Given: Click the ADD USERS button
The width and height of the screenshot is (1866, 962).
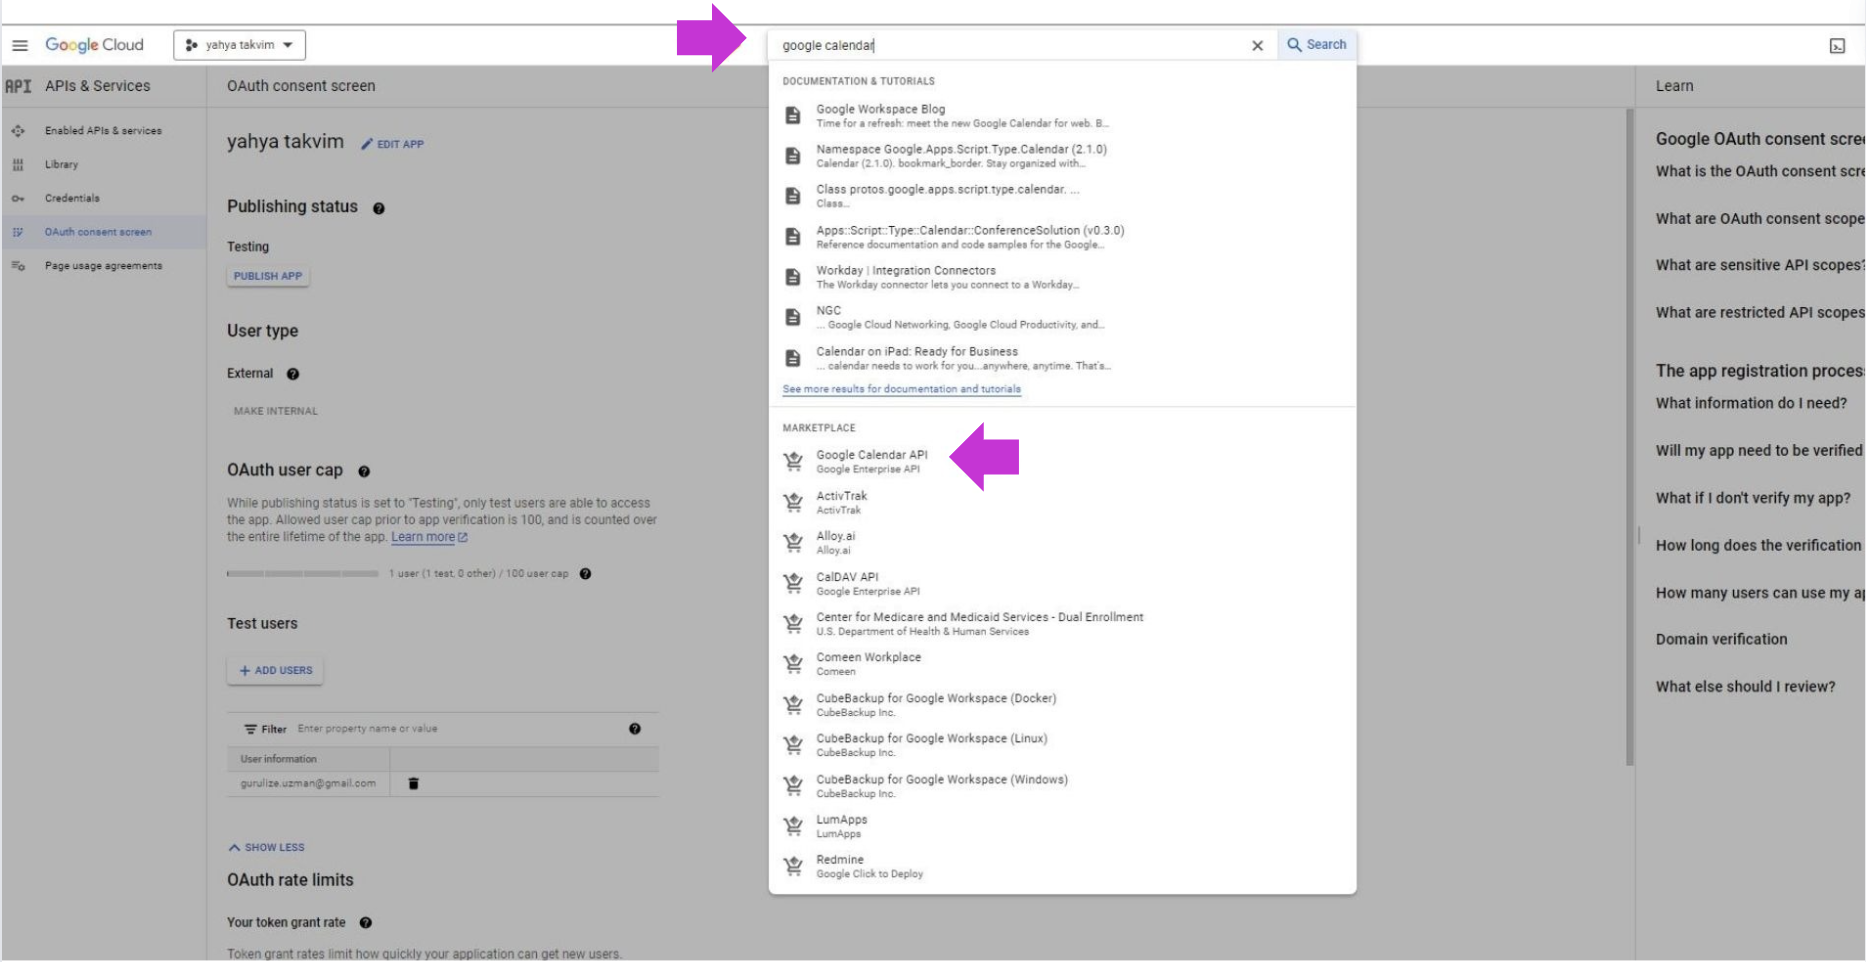Looking at the screenshot, I should 275,671.
